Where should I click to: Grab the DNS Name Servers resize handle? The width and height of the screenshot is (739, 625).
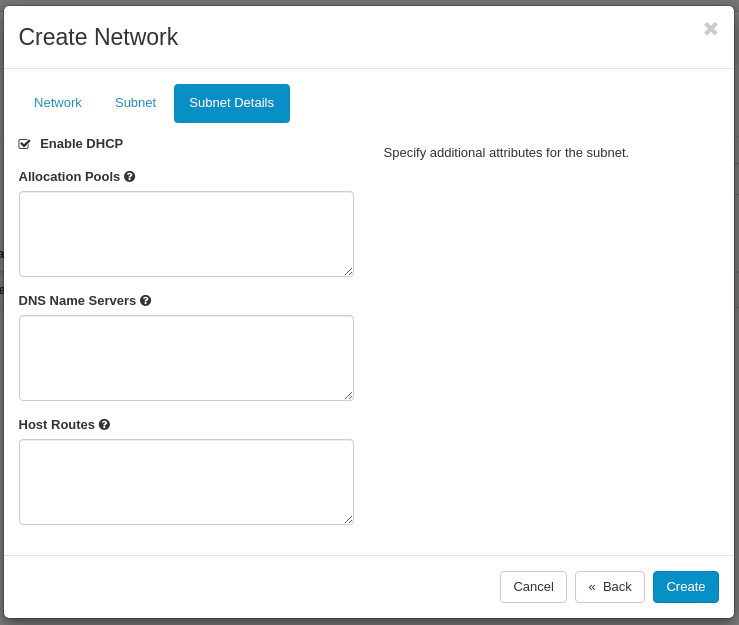click(x=349, y=395)
